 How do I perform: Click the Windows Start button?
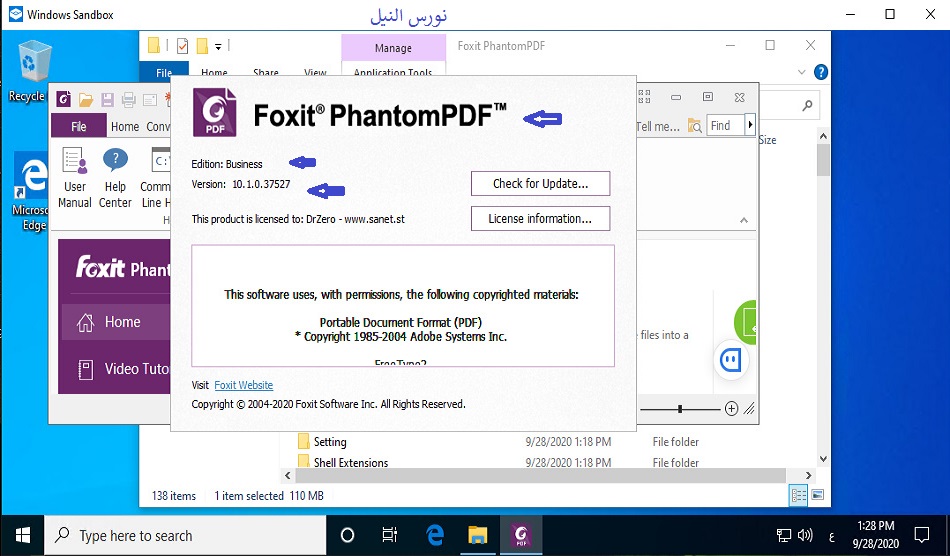[x=22, y=535]
